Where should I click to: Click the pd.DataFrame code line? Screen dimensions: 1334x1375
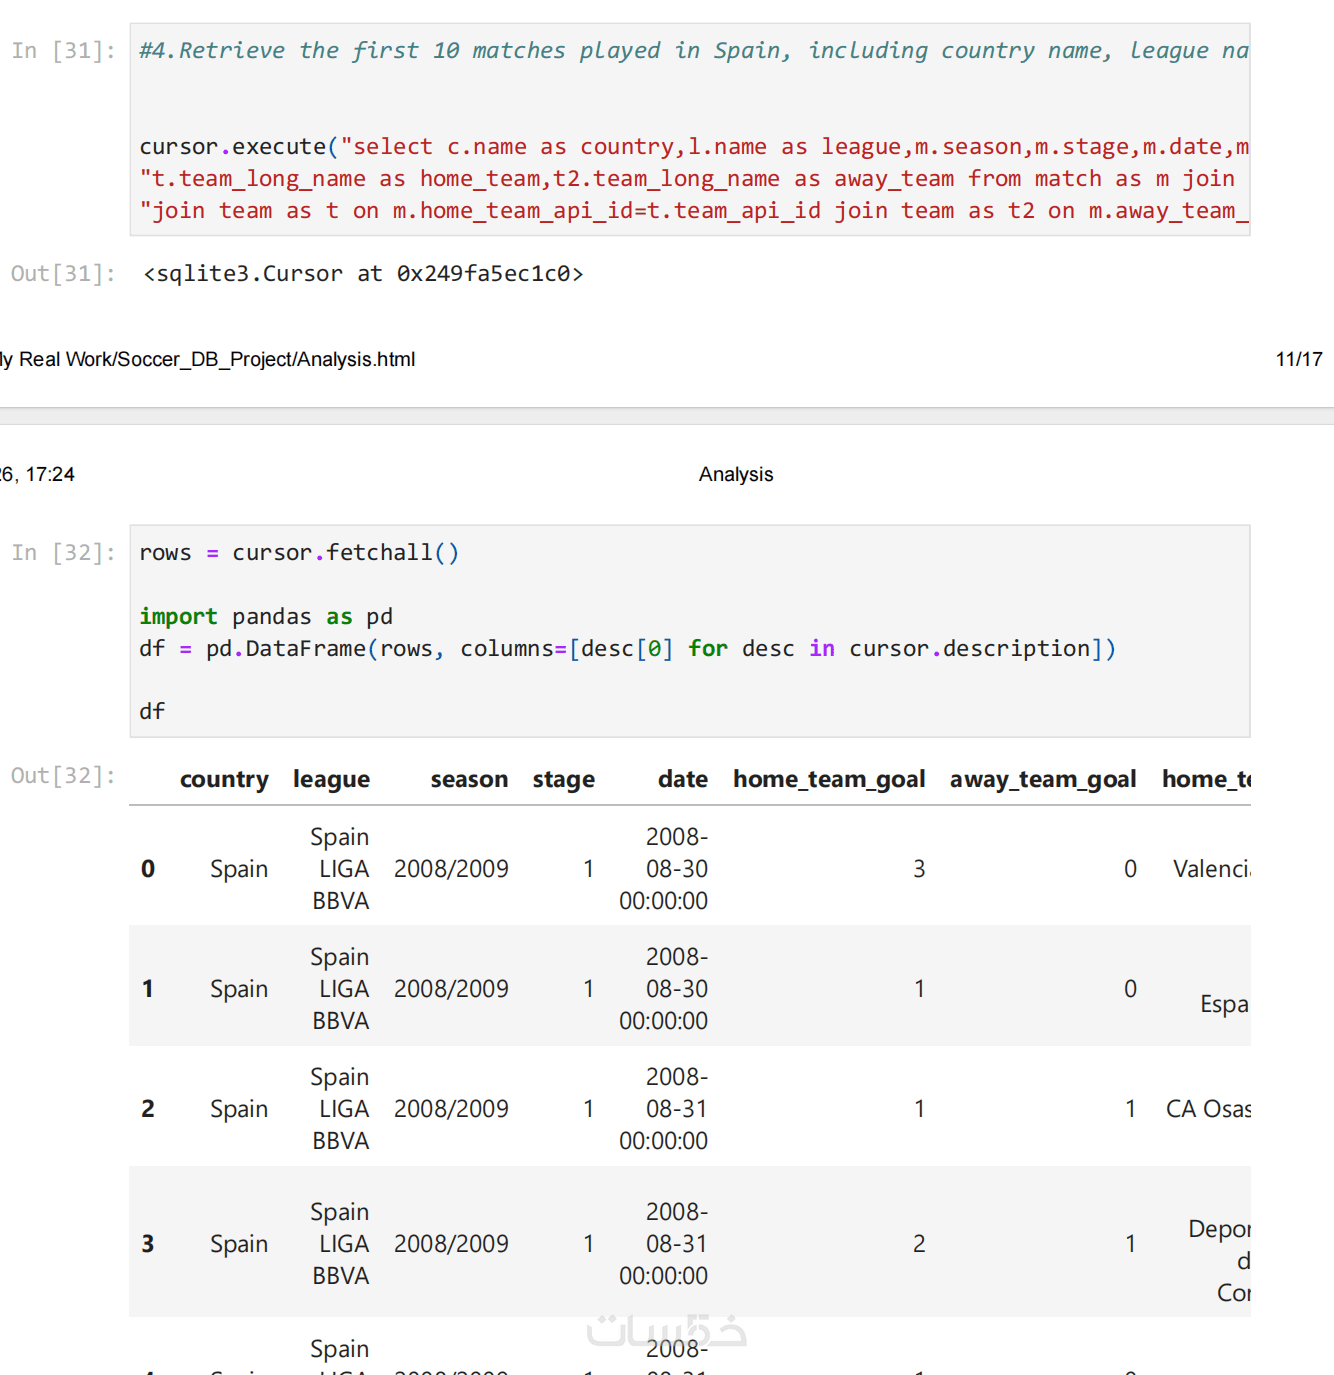[627, 649]
